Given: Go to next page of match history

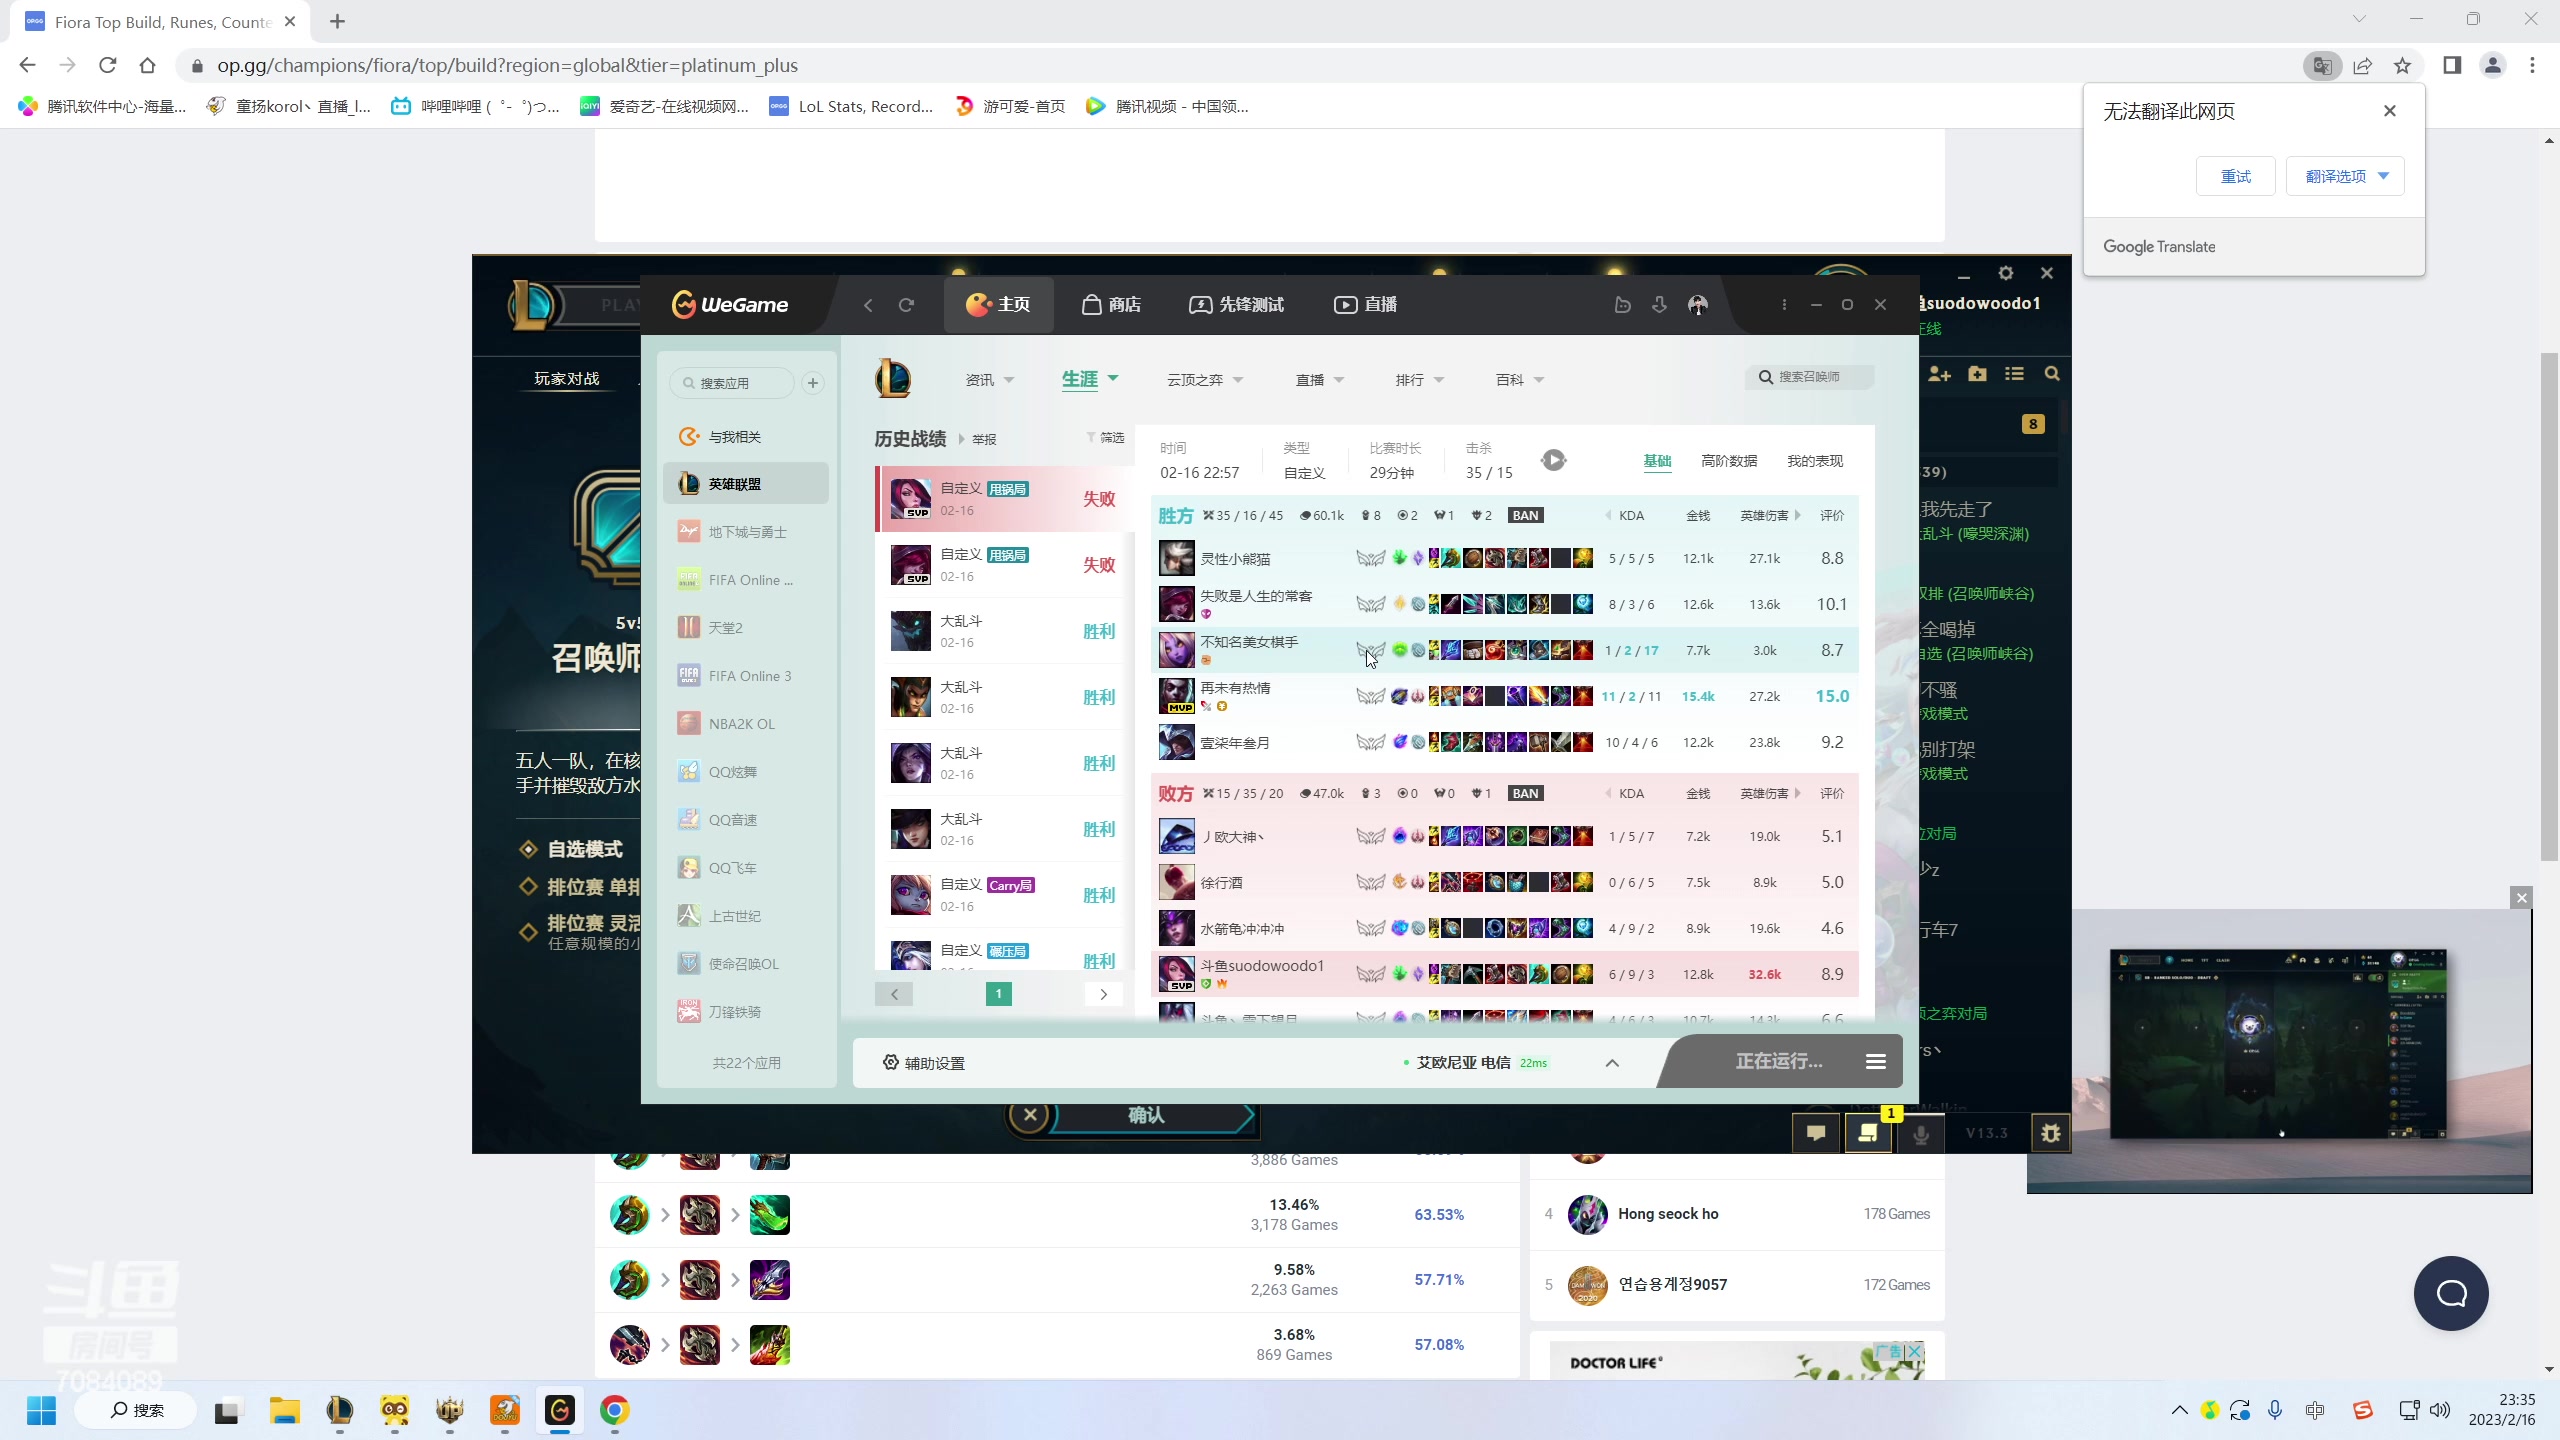Looking at the screenshot, I should (x=1103, y=994).
